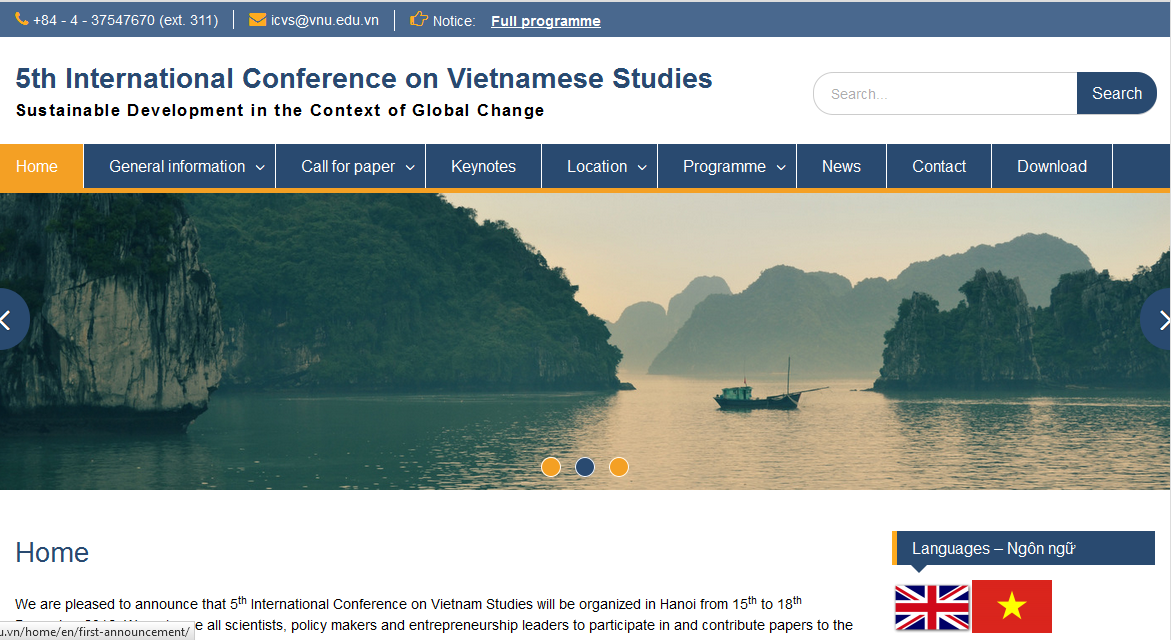Image resolution: width=1171 pixels, height=640 pixels.
Task: Select the second carousel slide dot
Action: (585, 467)
